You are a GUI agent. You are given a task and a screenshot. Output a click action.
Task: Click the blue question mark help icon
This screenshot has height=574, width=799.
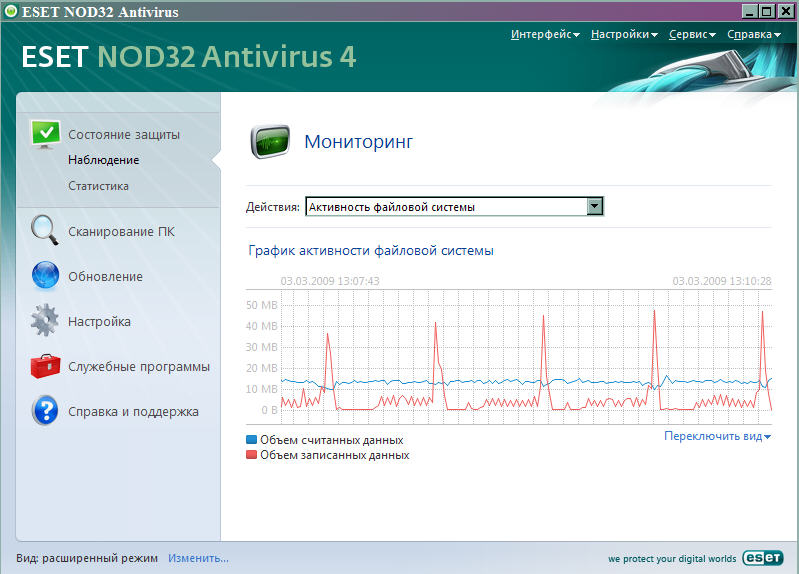[45, 410]
